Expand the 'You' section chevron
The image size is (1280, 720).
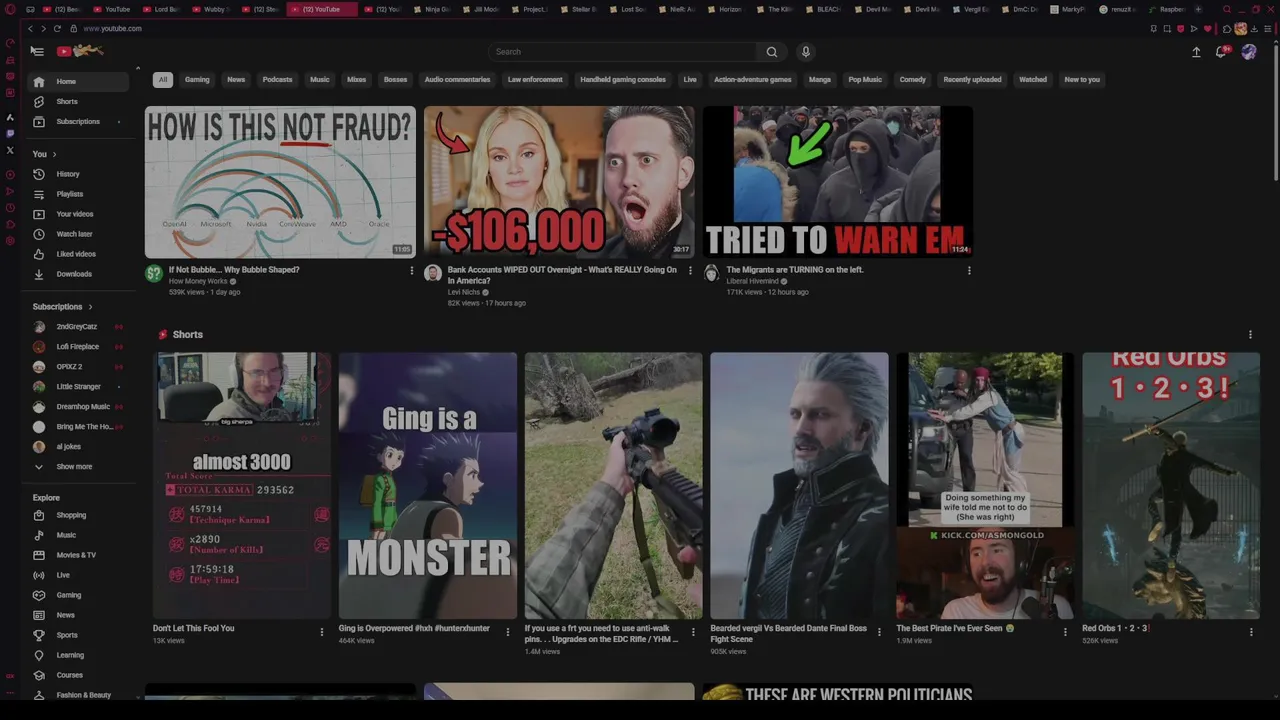(54, 154)
